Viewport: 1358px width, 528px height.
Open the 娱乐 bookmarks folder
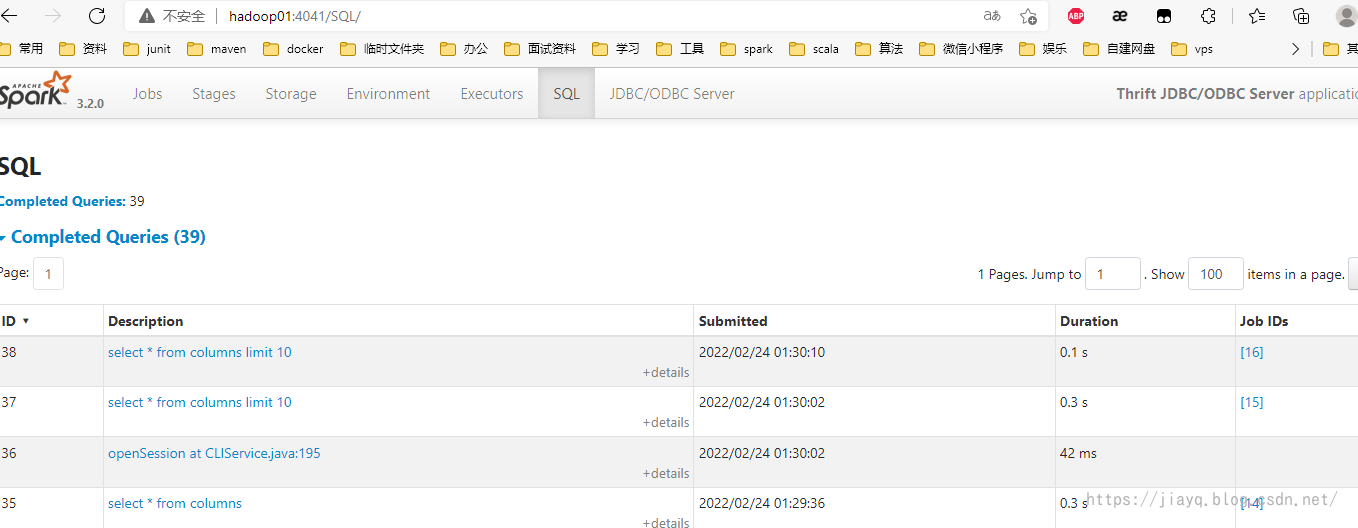(1043, 48)
